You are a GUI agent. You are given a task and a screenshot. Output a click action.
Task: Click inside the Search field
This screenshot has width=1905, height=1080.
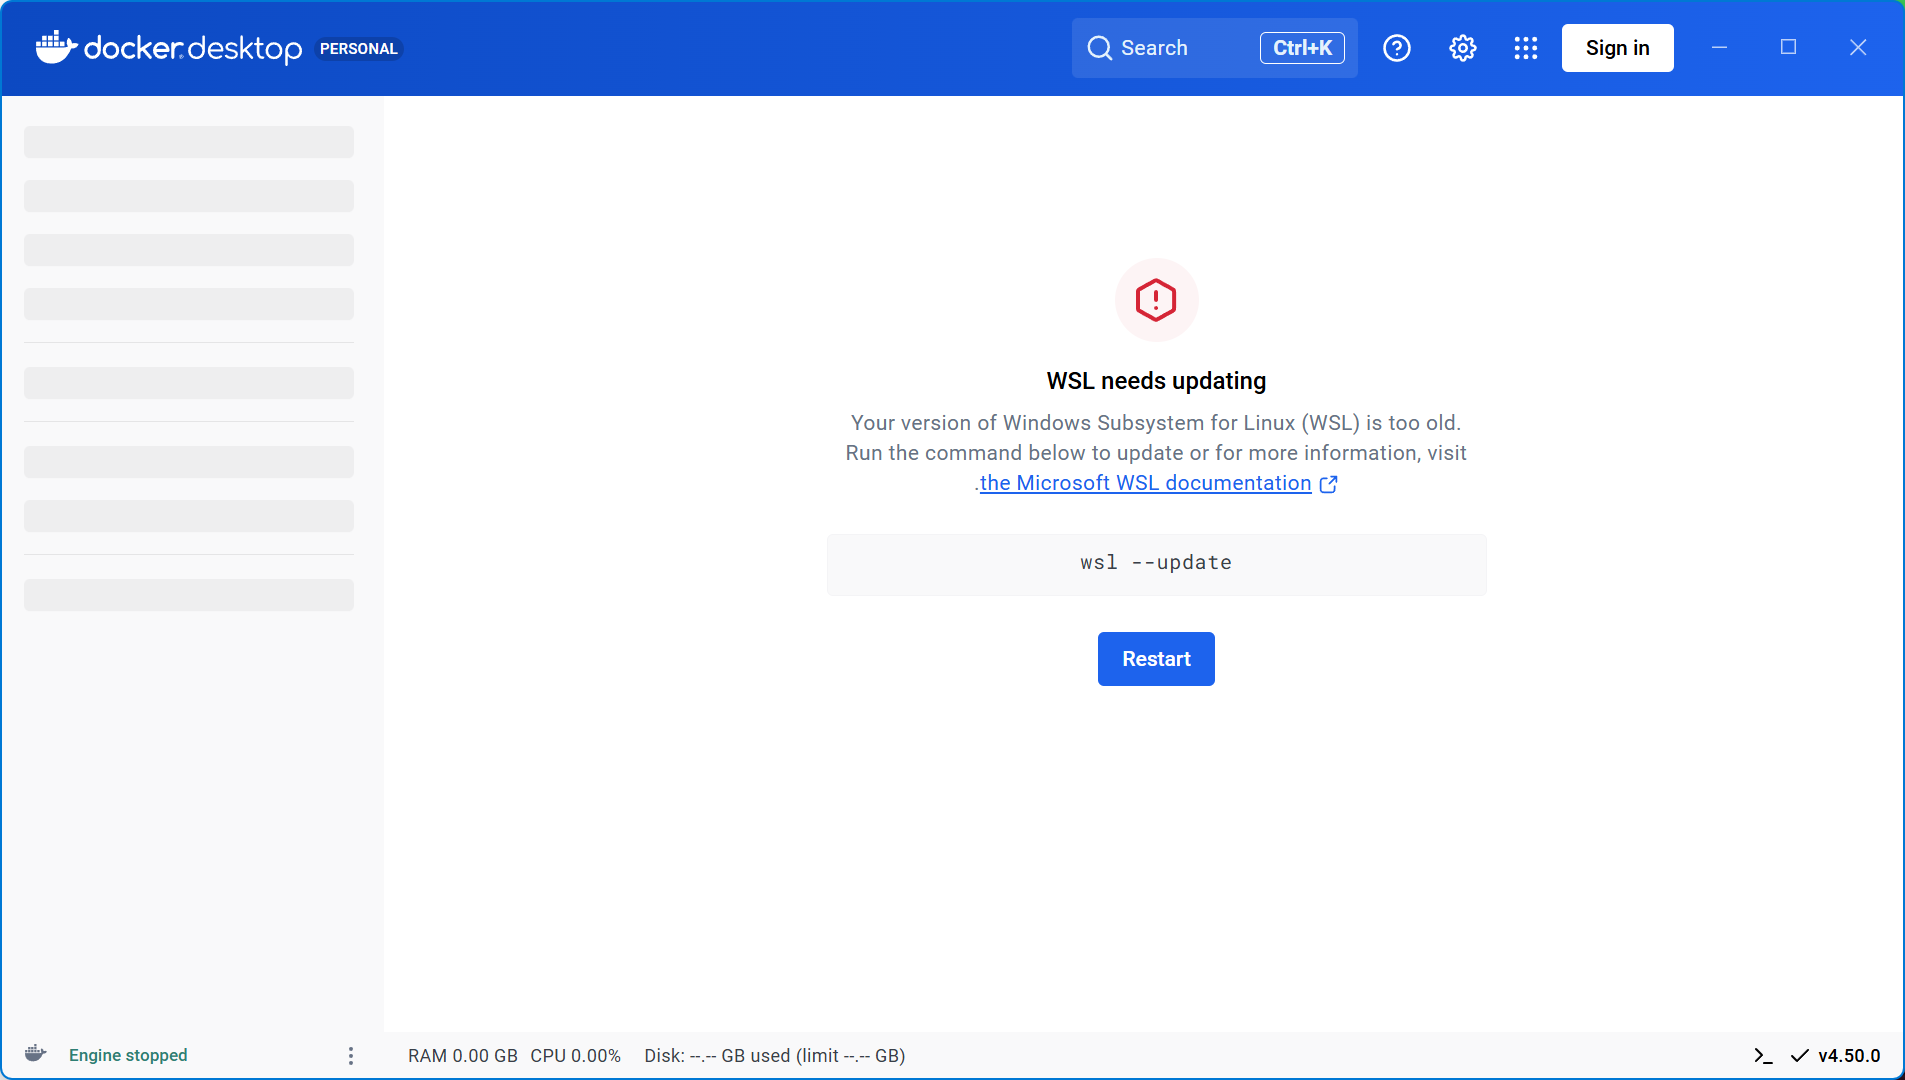click(1170, 47)
